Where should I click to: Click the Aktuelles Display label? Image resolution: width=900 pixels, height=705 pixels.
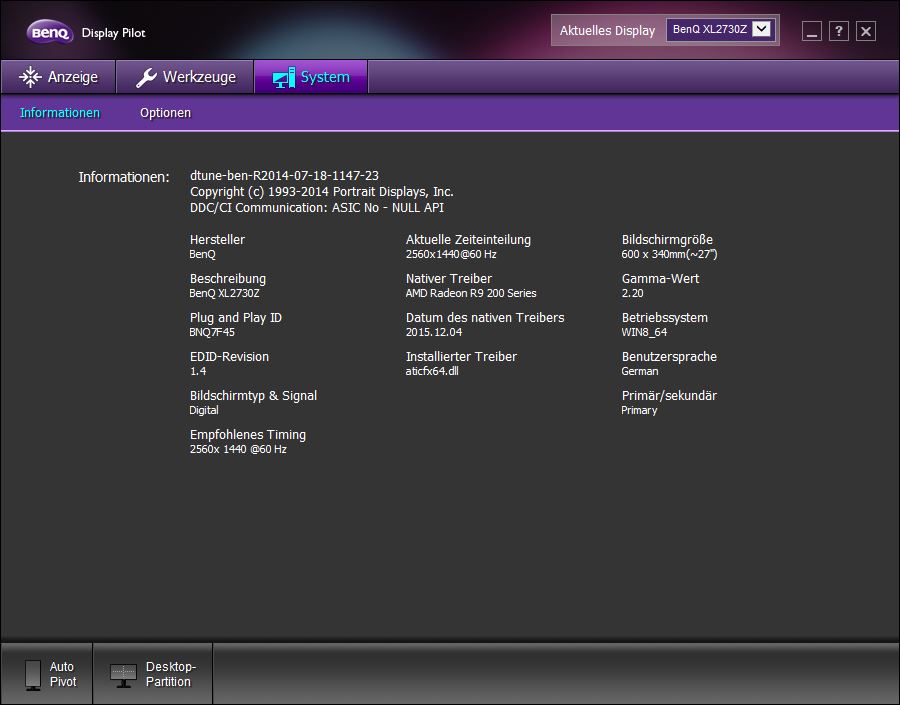(607, 30)
